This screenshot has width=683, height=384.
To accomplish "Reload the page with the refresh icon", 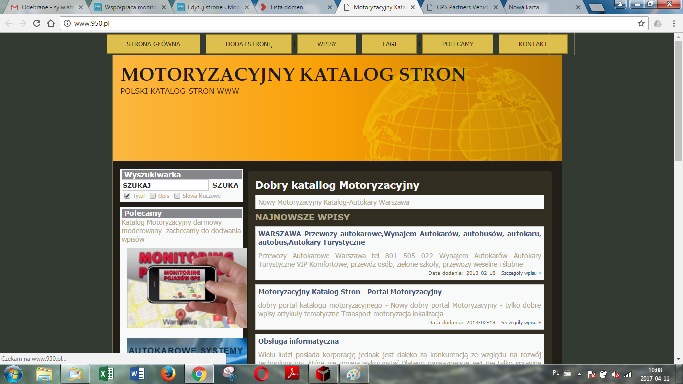I will tap(37, 24).
